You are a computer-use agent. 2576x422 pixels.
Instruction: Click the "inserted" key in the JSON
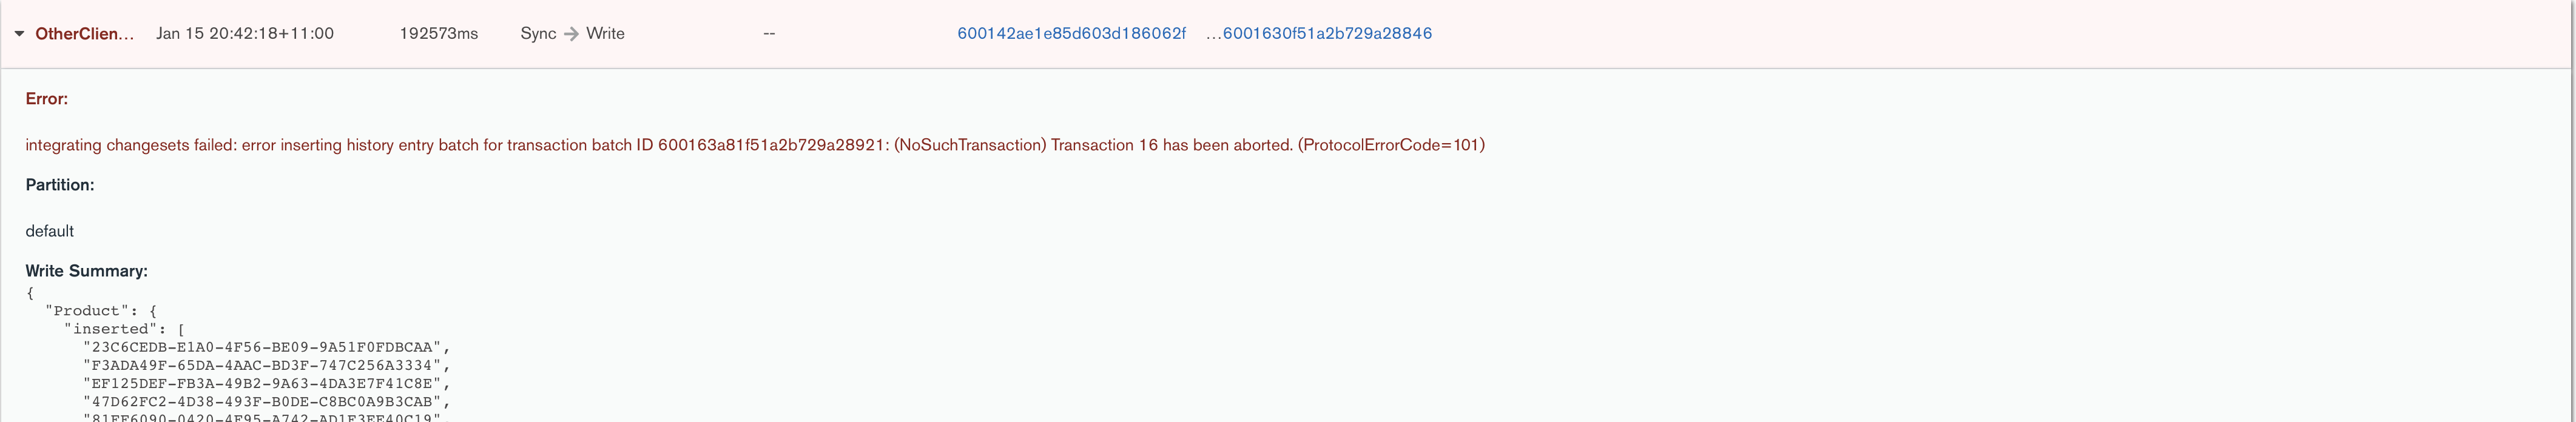(111, 329)
